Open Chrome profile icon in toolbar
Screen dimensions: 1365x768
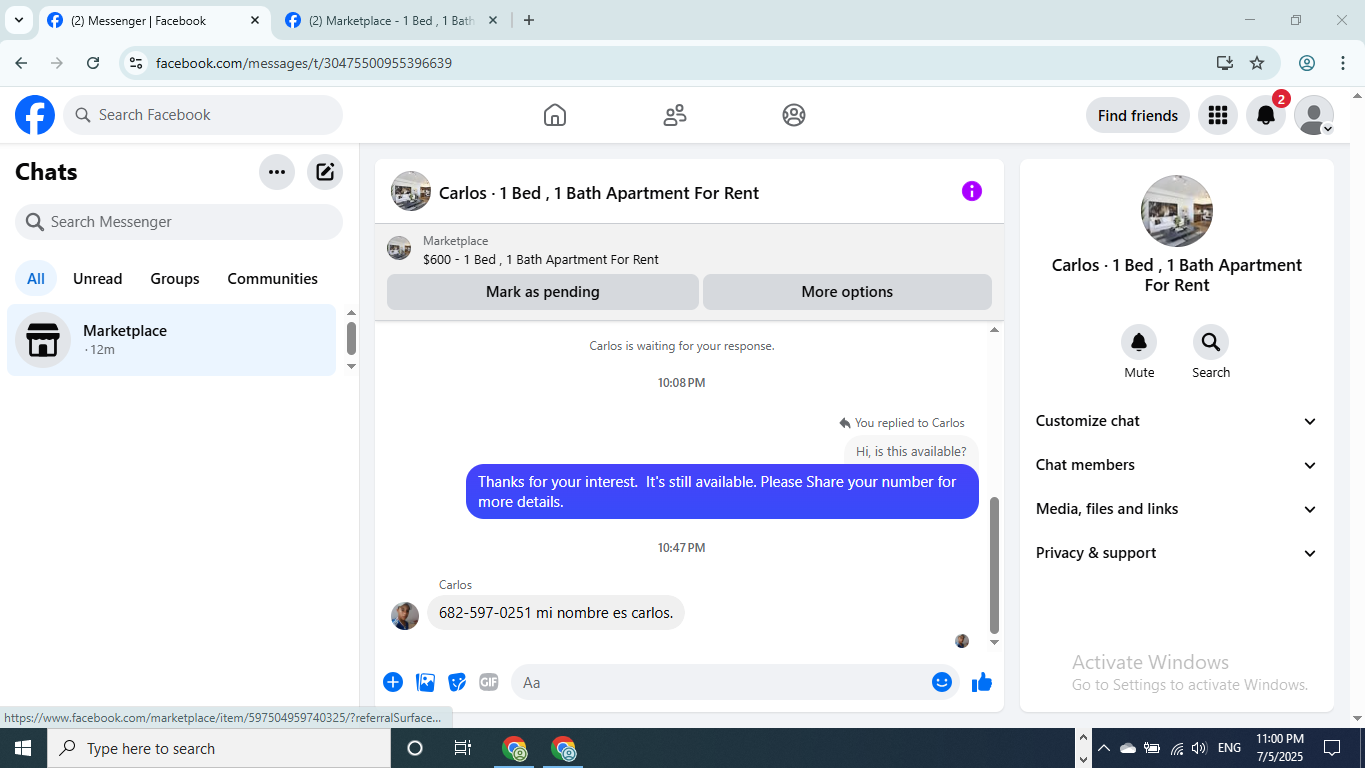coord(1307,63)
